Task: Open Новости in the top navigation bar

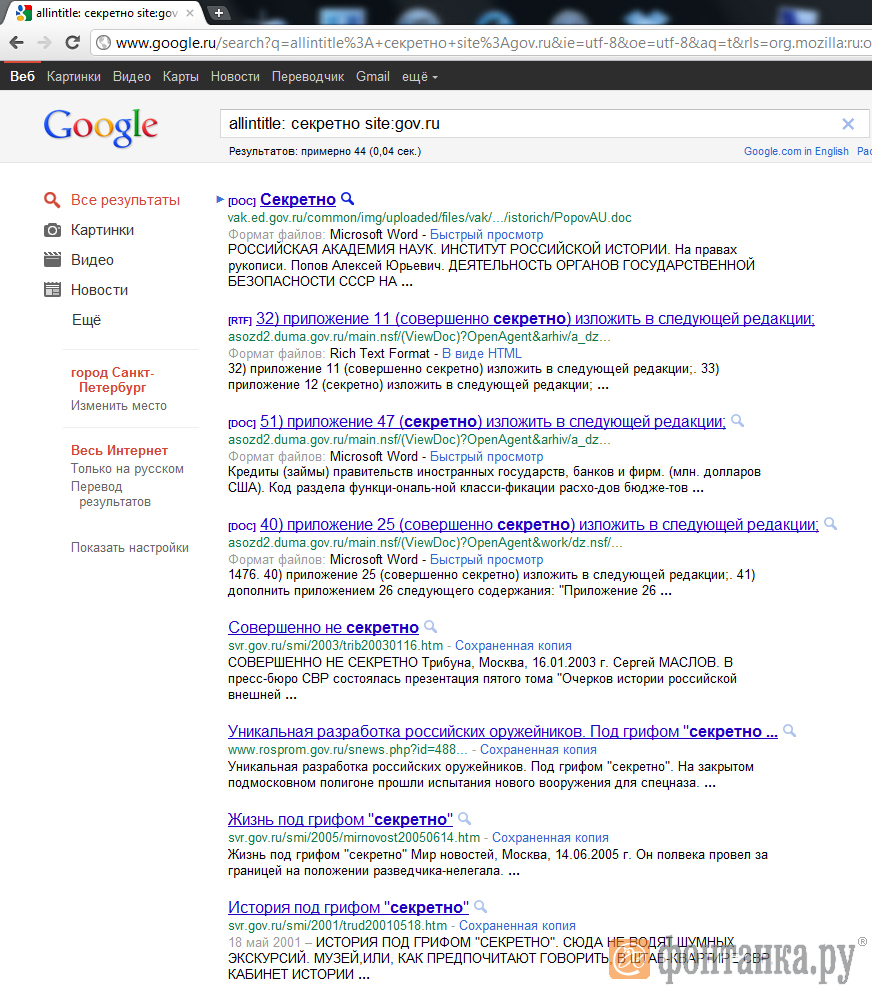Action: click(x=235, y=77)
